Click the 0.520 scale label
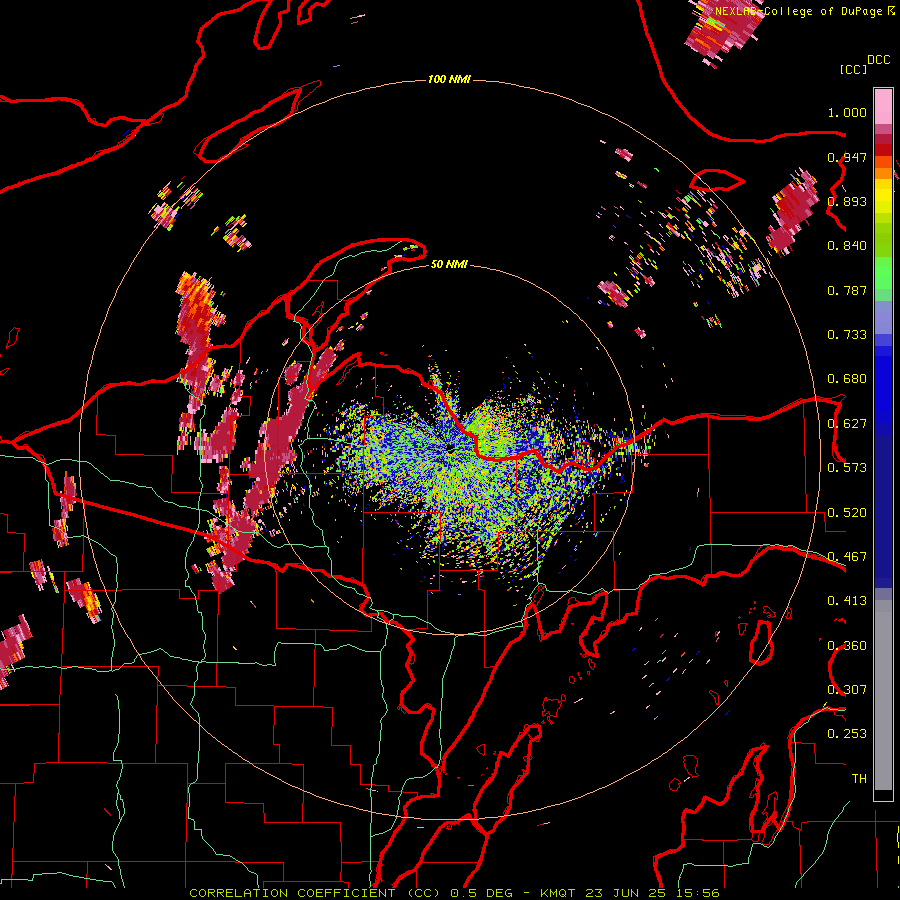Image resolution: width=900 pixels, height=900 pixels. tap(847, 513)
